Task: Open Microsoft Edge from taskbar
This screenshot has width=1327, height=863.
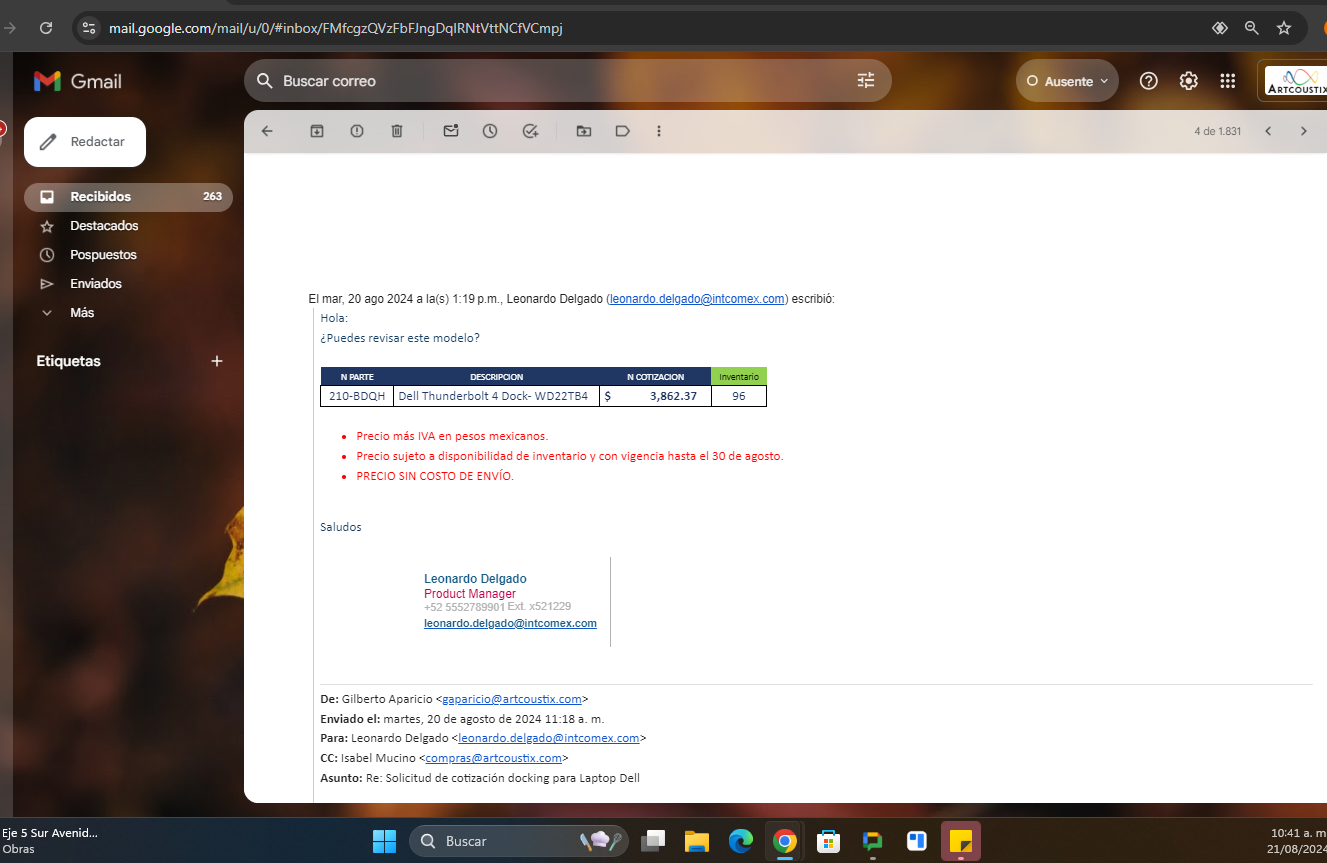Action: click(741, 841)
